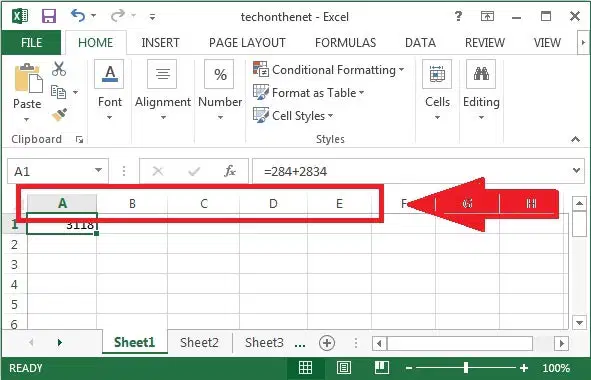The width and height of the screenshot is (591, 380).
Task: Select column A header
Action: click(x=62, y=204)
